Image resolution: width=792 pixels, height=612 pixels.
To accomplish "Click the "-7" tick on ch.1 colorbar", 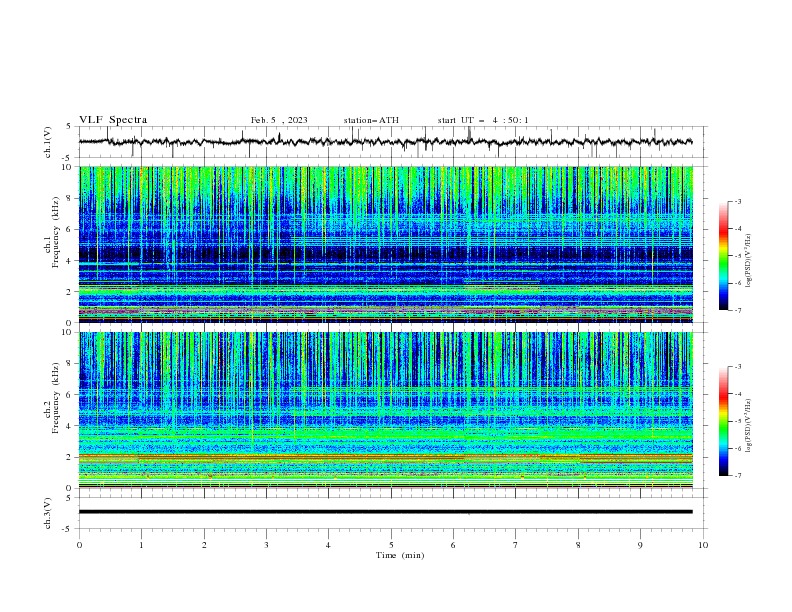I will pyautogui.click(x=737, y=311).
